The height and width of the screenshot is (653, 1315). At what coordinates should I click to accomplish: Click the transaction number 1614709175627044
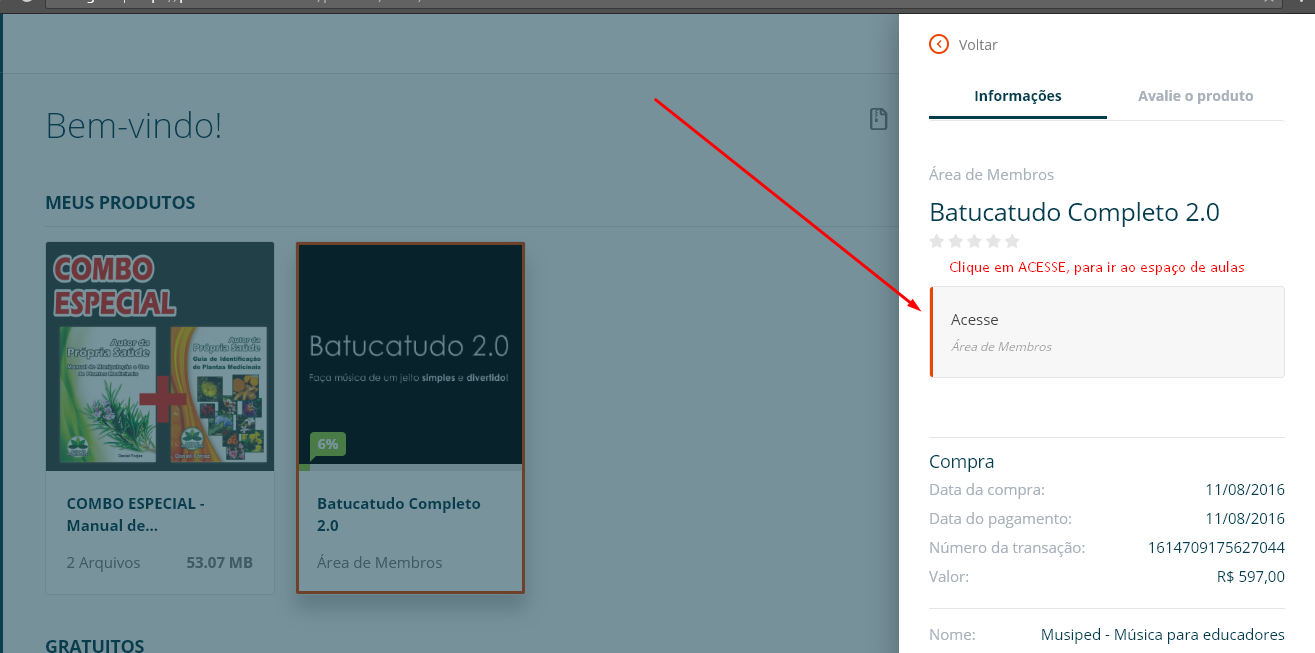pos(1216,547)
